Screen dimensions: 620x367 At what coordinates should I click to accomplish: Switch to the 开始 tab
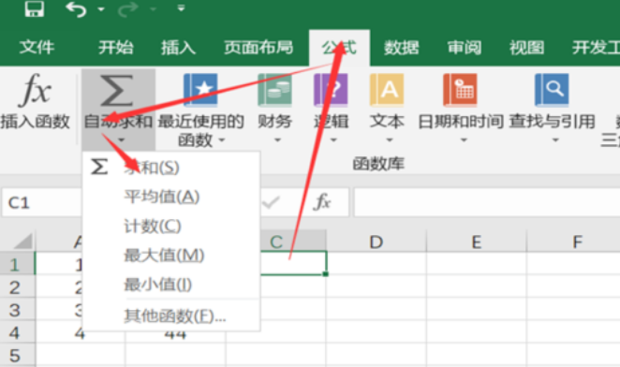(116, 47)
